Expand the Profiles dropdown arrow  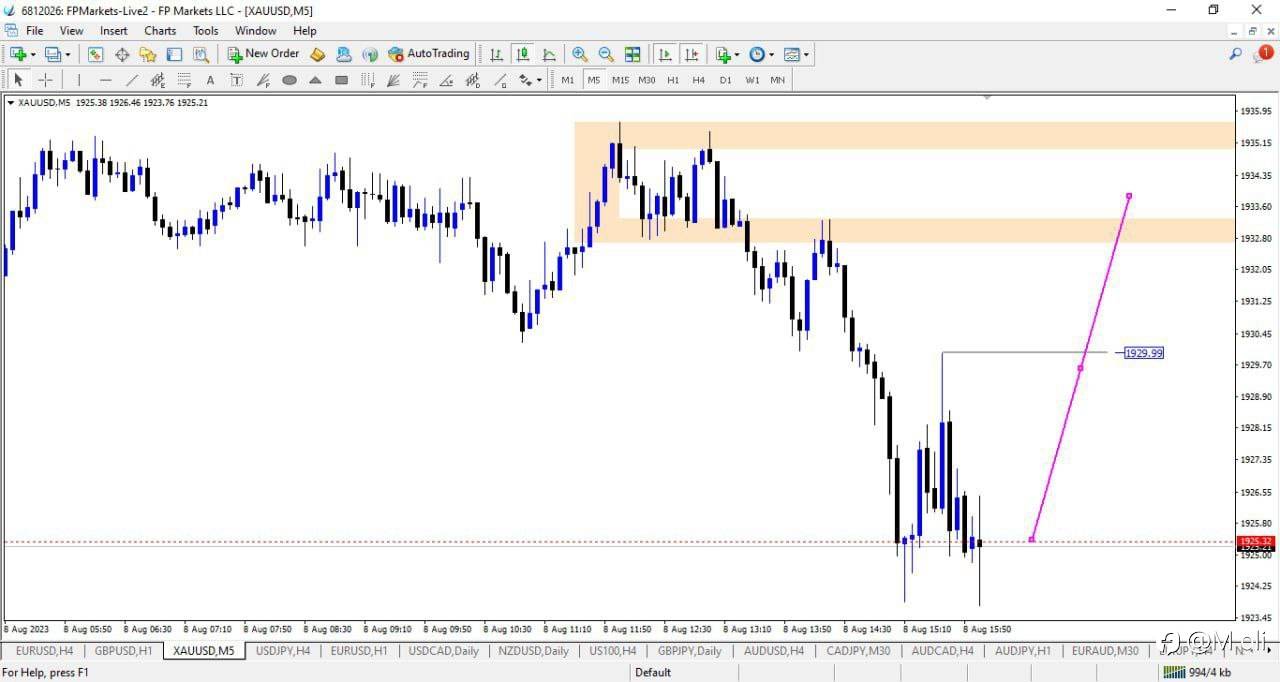68,55
